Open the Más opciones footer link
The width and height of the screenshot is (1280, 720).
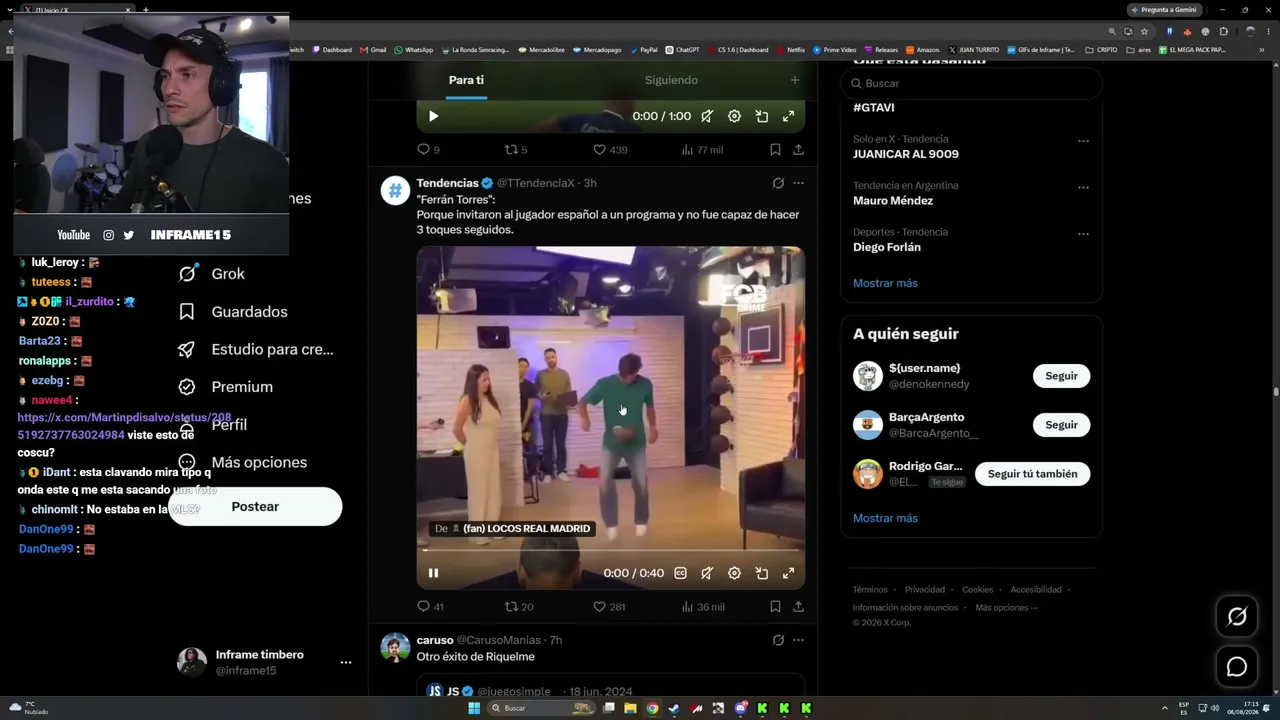click(x=1006, y=608)
